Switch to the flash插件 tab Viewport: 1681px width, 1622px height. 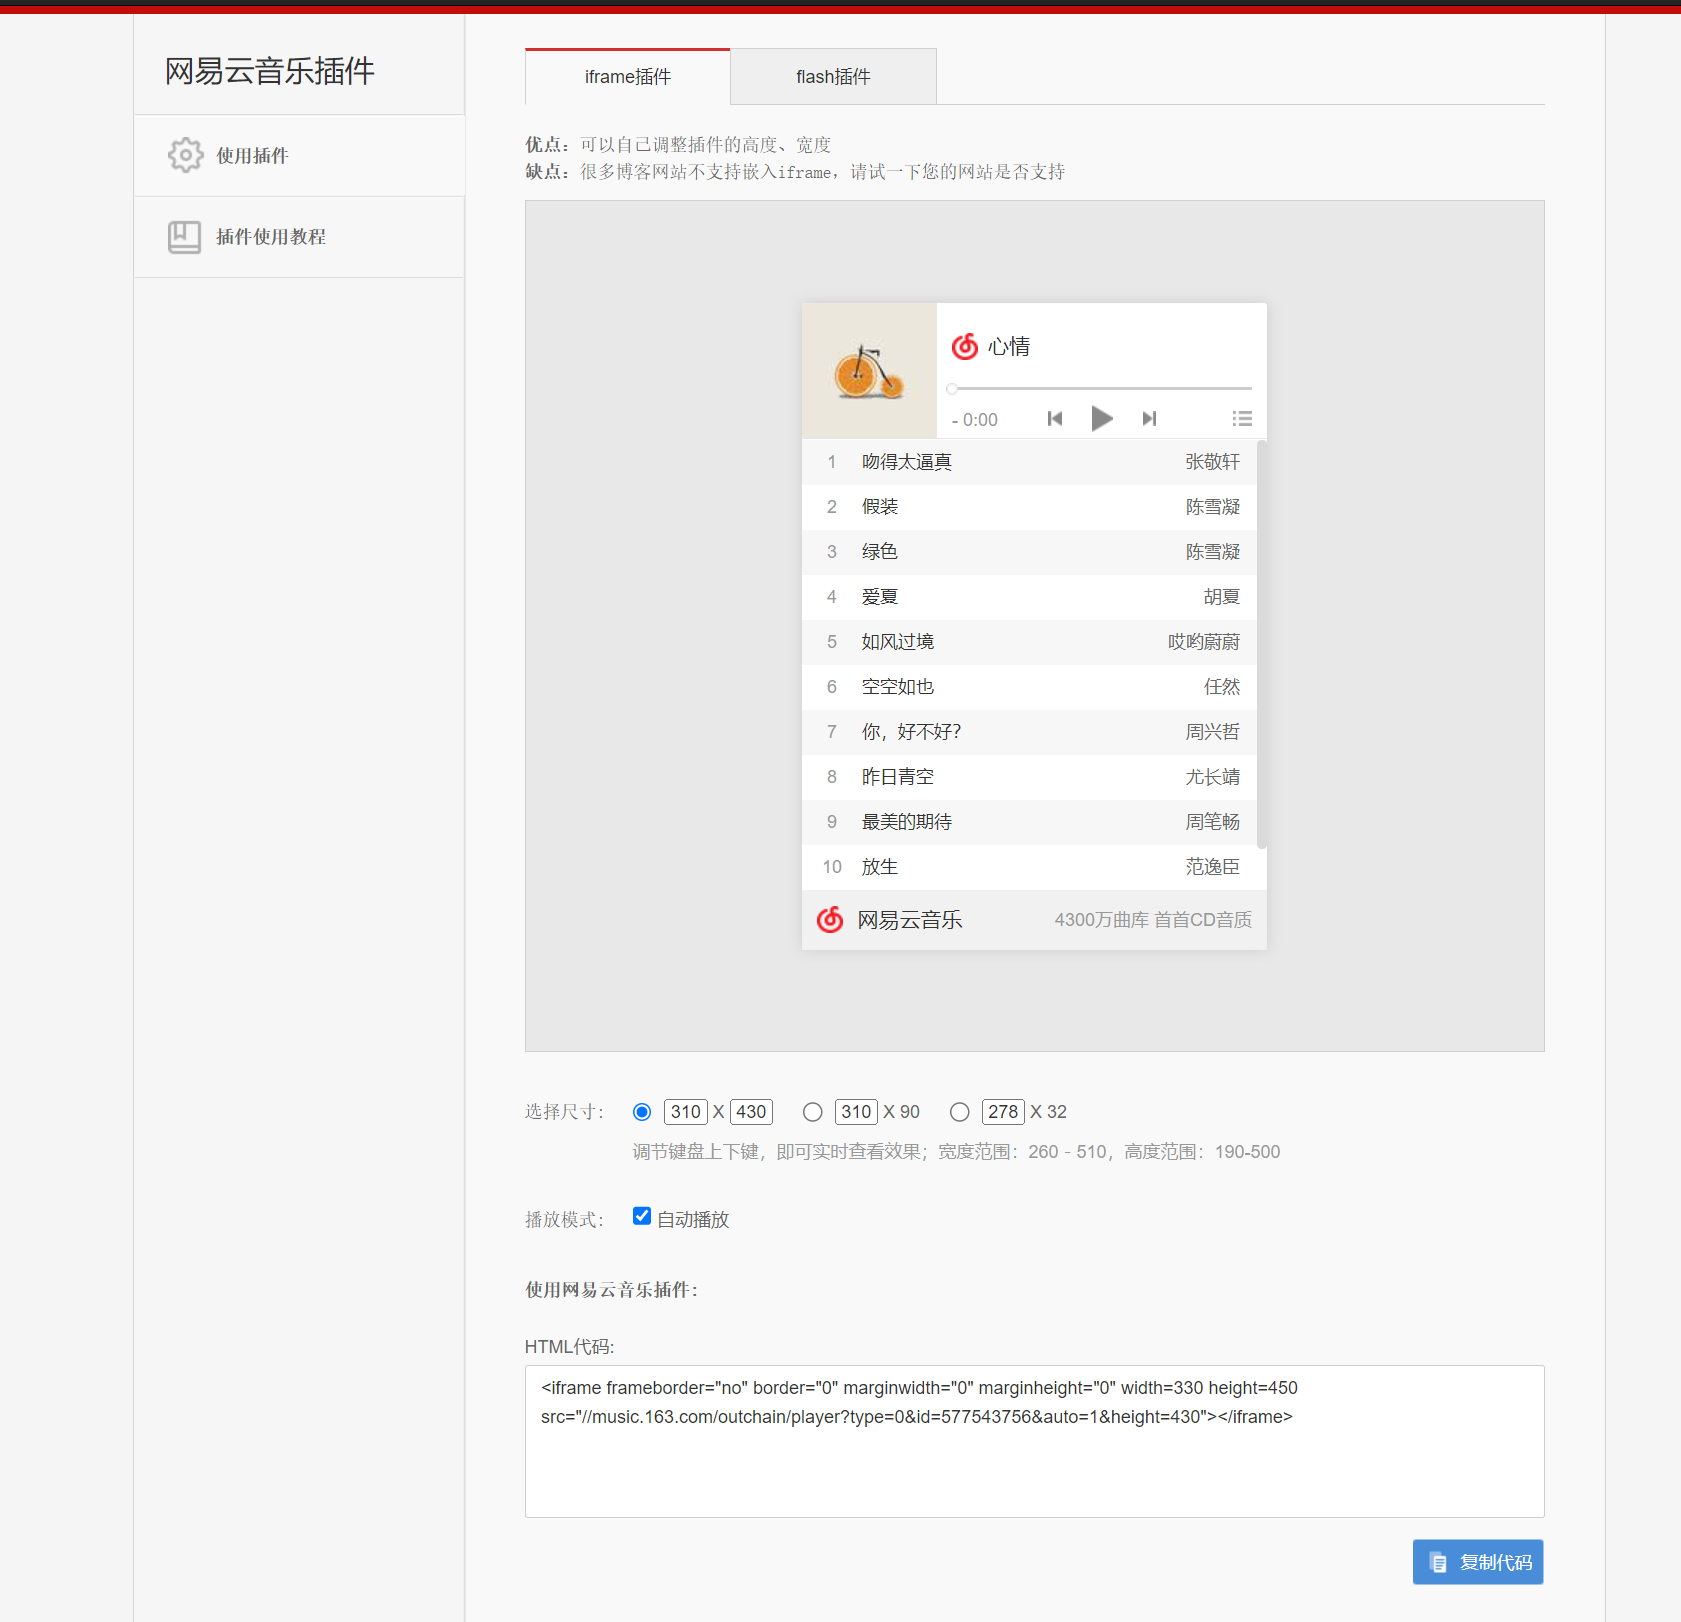pos(833,77)
